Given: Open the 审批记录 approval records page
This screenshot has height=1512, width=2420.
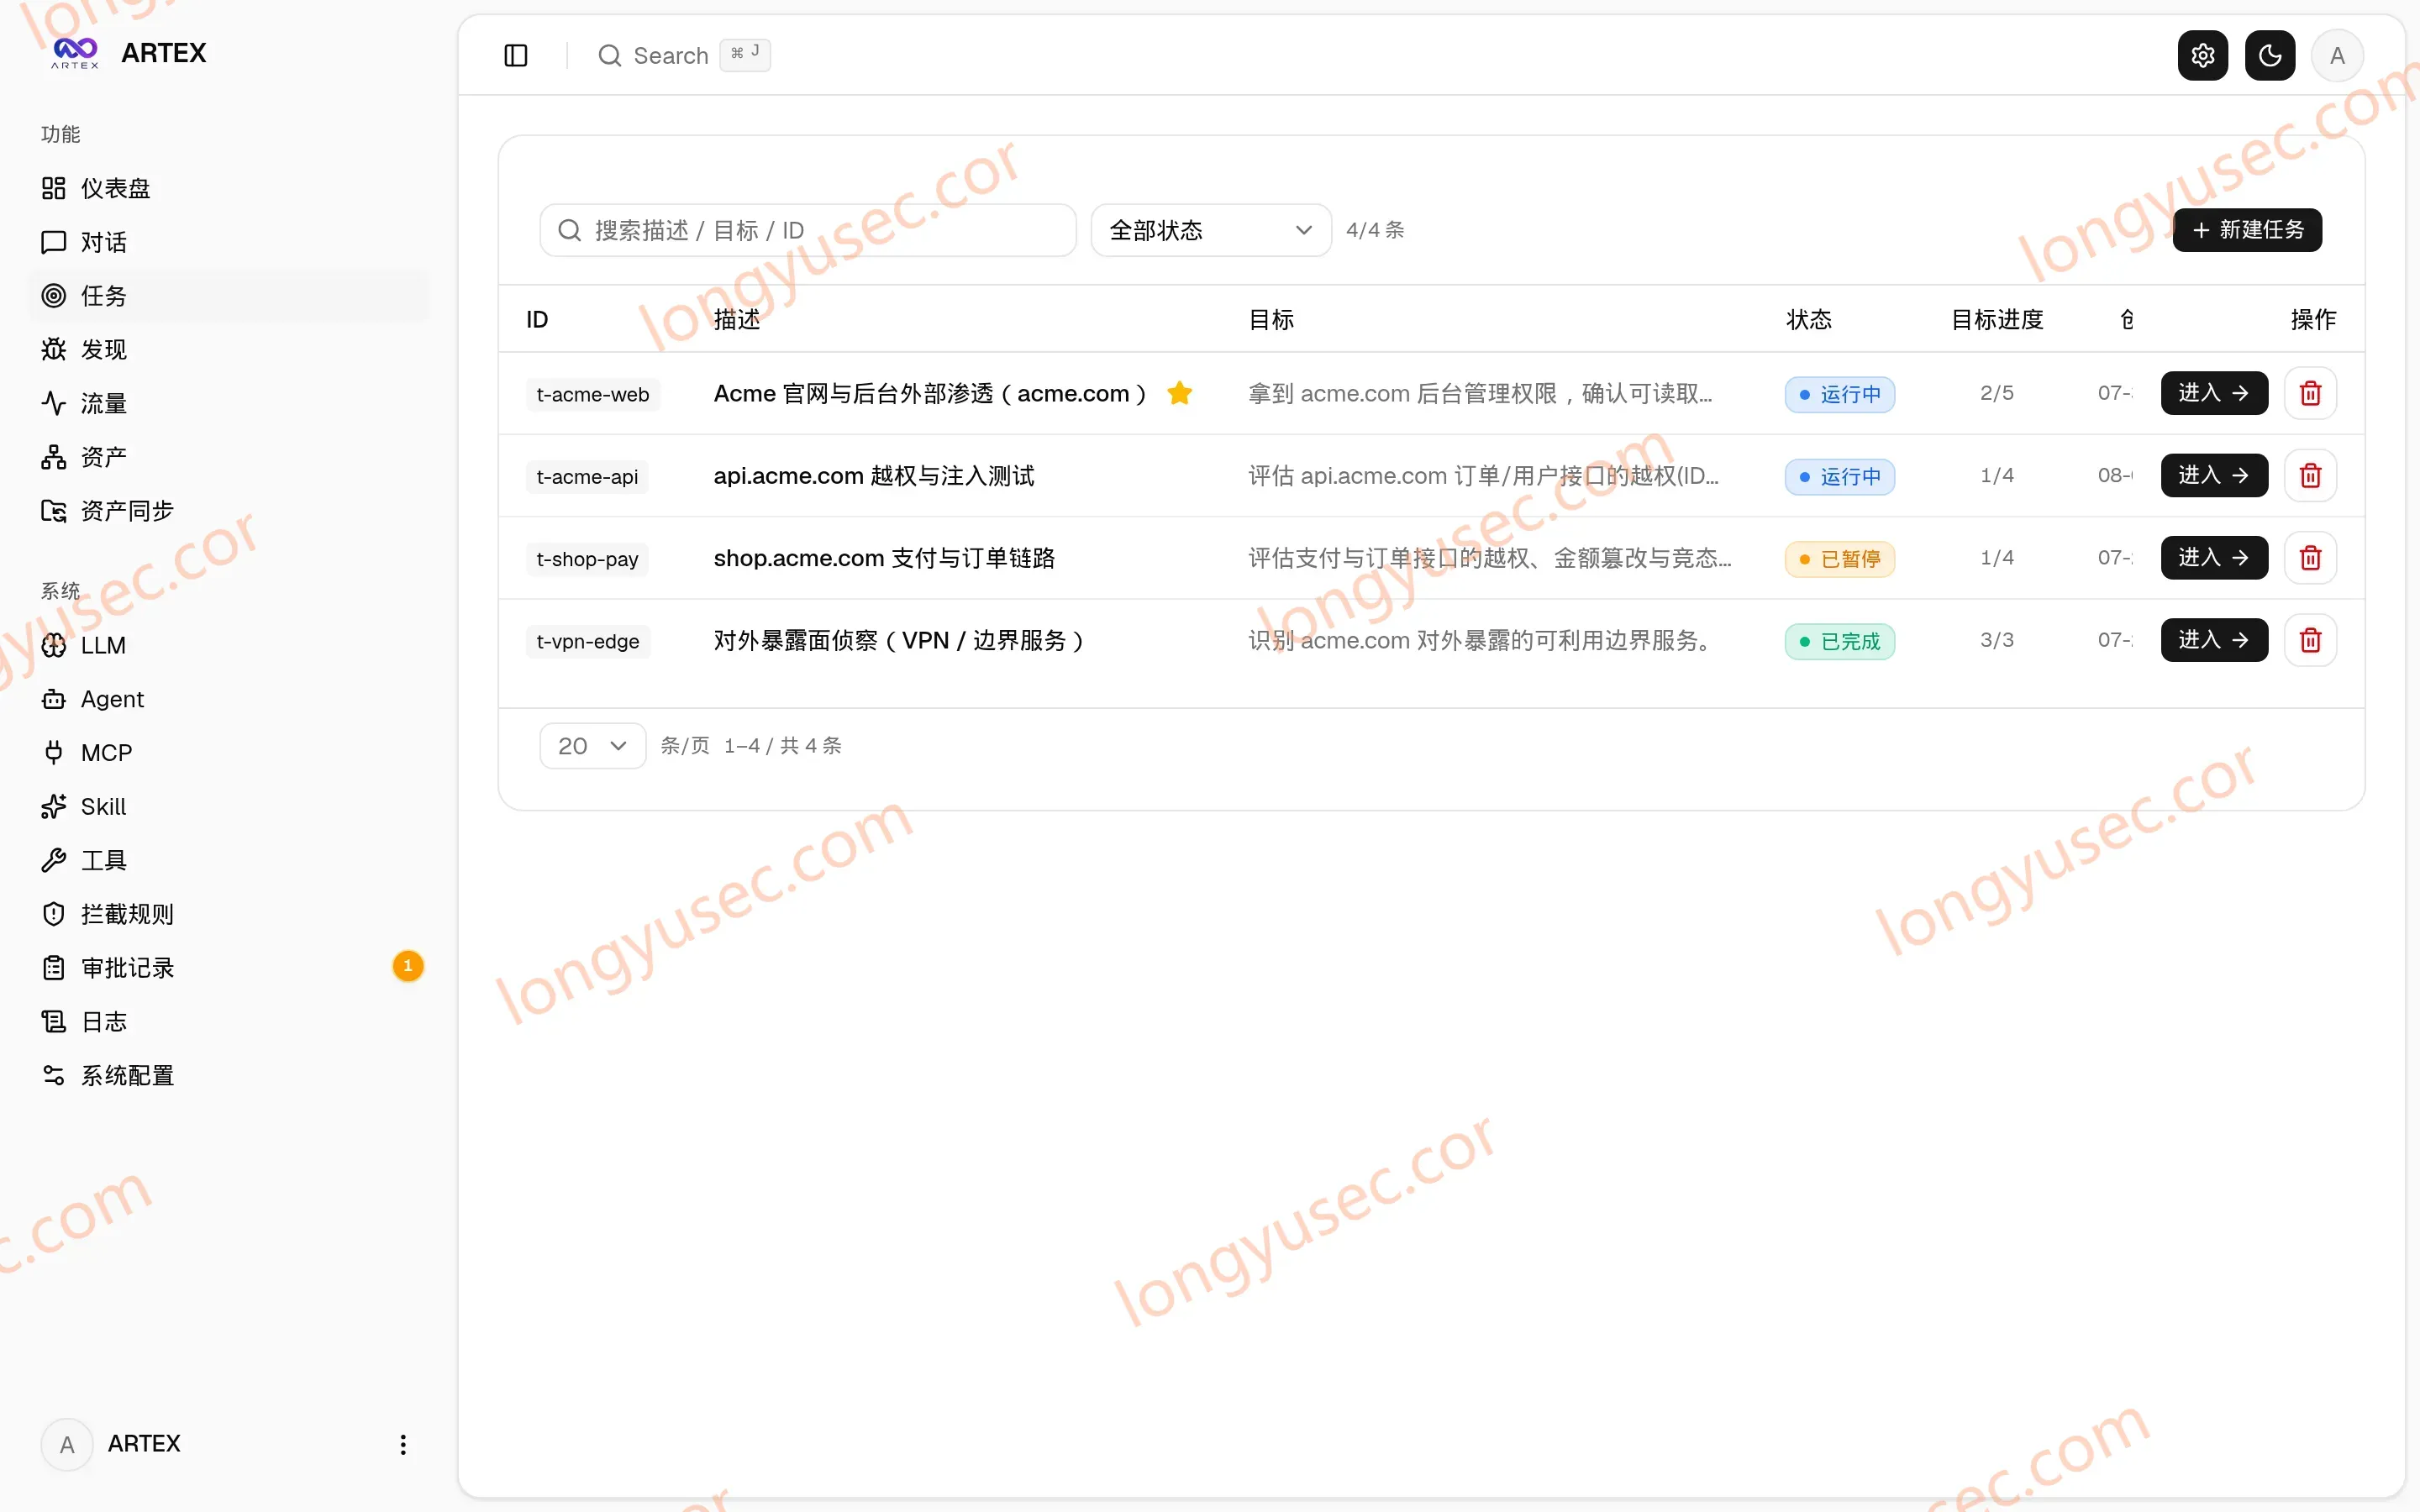Looking at the screenshot, I should [x=228, y=968].
